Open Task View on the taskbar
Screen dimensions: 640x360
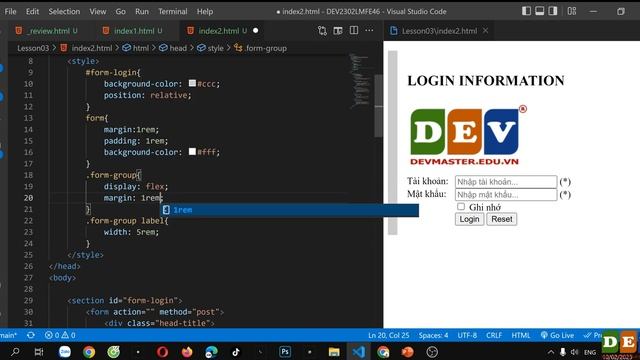point(39,351)
